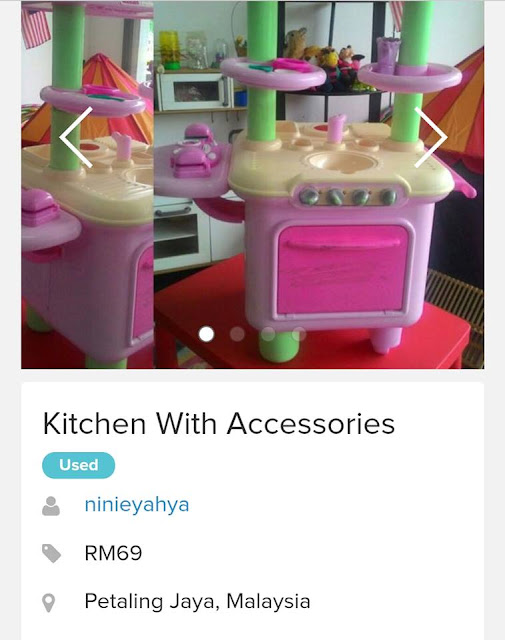Click the RM69 price text
Screen dimensions: 505x640
pos(113,553)
